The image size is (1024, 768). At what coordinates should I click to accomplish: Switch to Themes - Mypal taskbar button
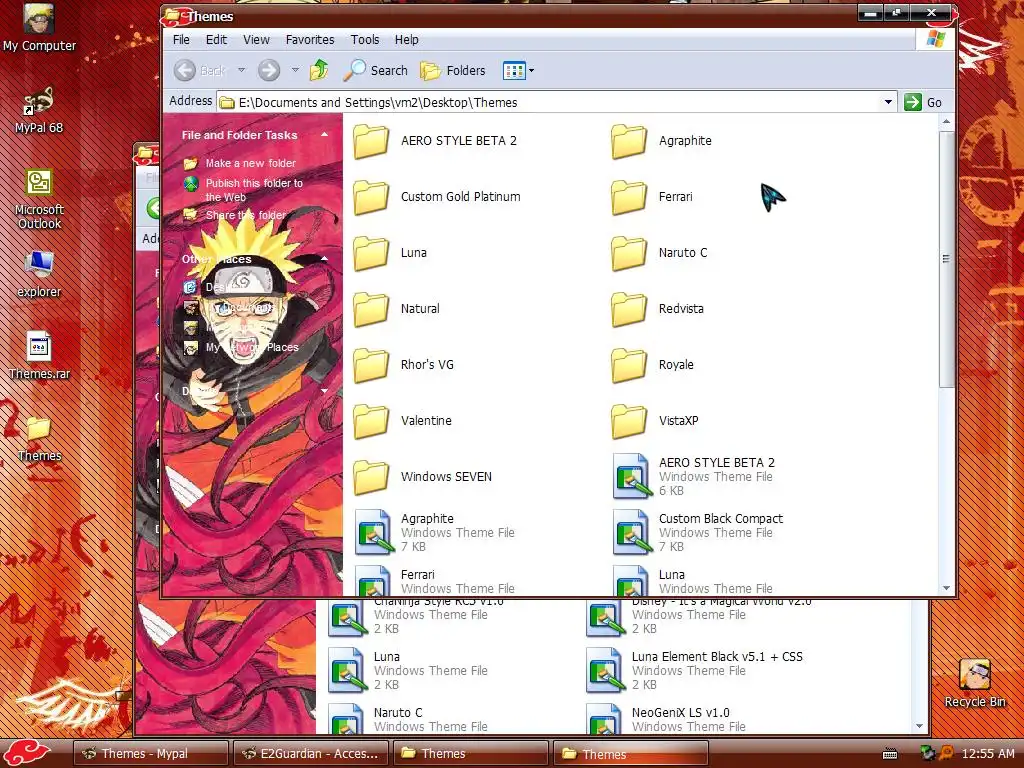pyautogui.click(x=150, y=754)
